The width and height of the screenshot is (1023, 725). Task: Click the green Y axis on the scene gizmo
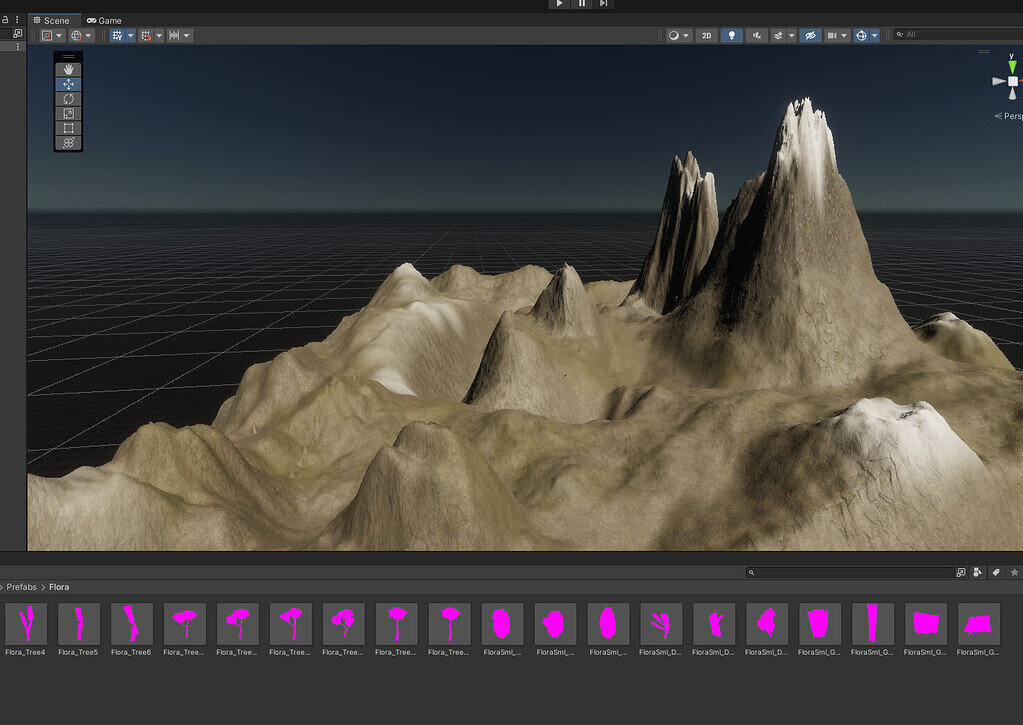click(1012, 66)
